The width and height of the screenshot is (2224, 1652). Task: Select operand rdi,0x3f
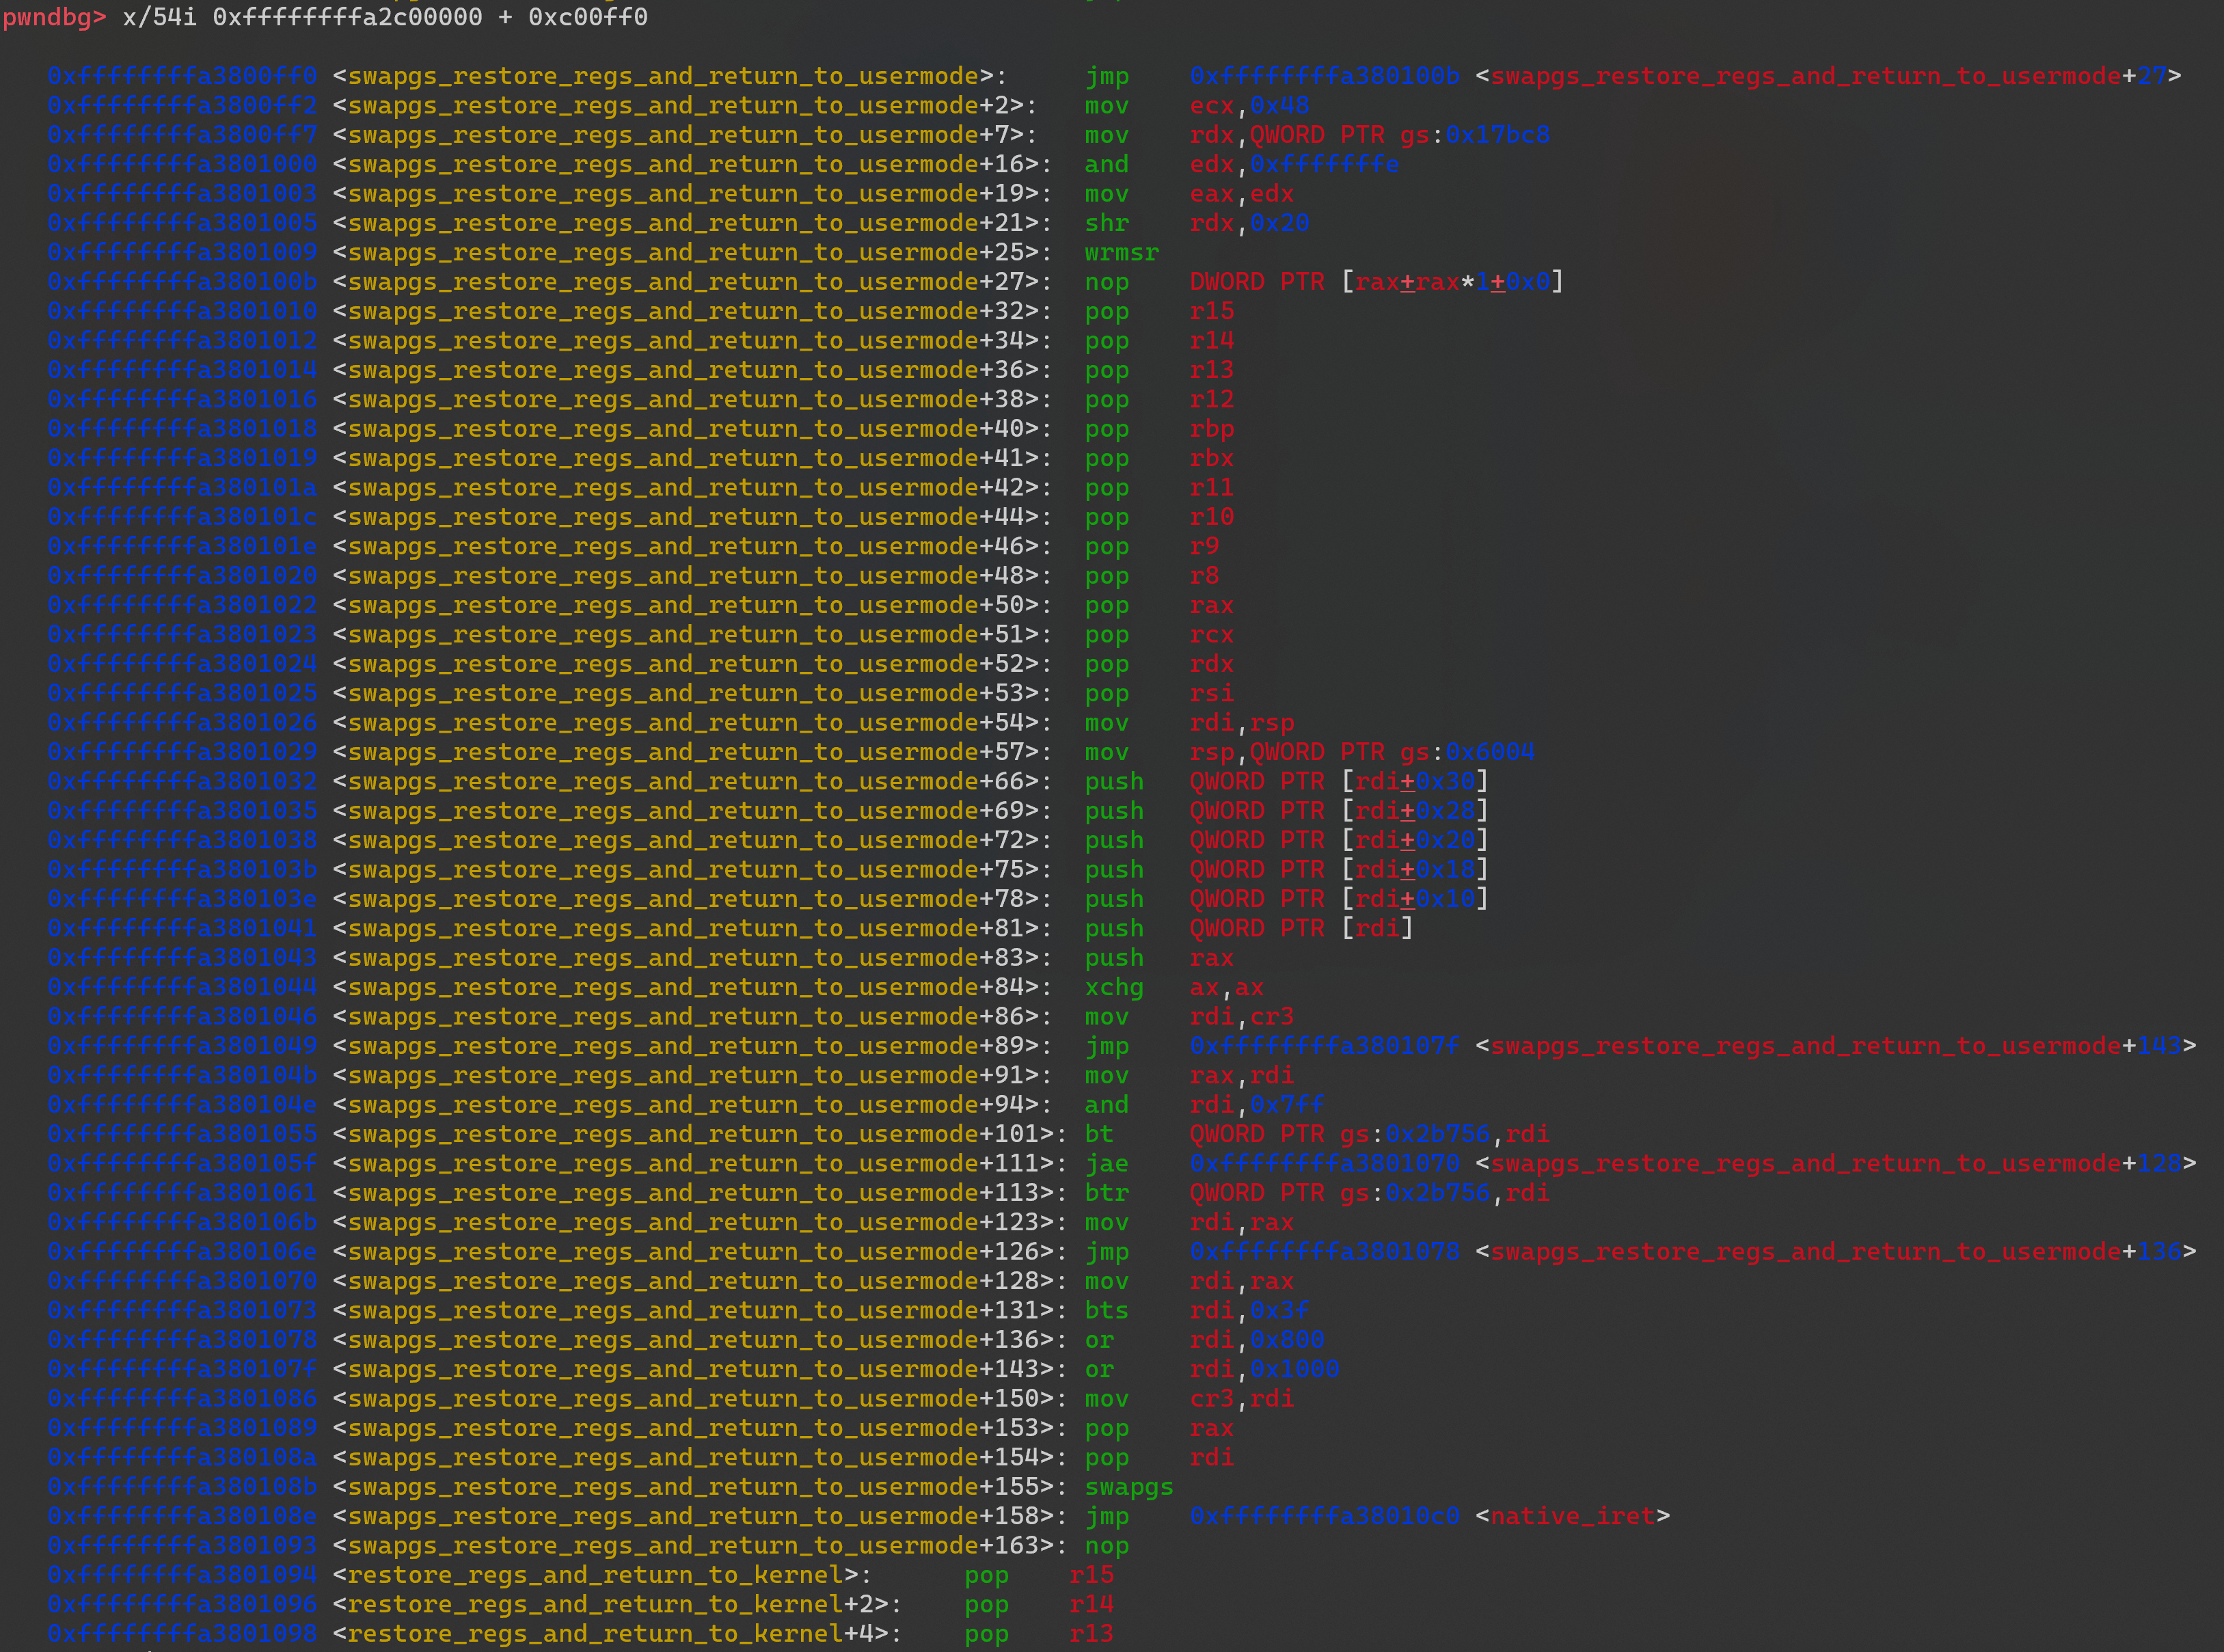point(1249,1310)
